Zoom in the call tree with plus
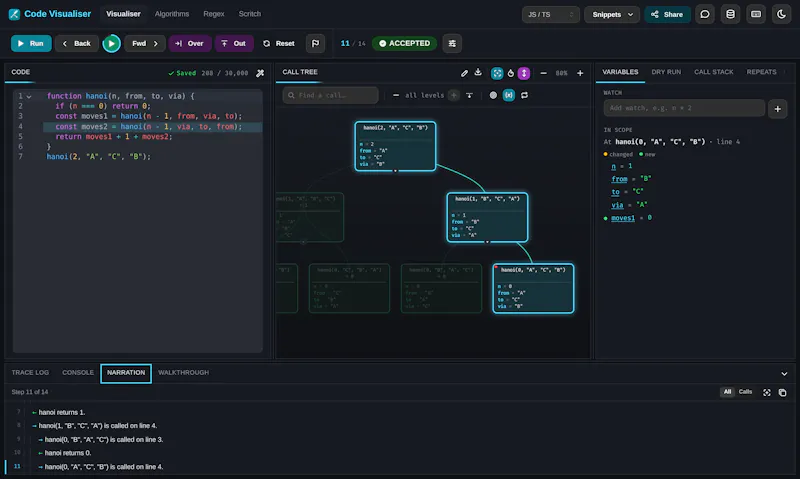Screen dimensions: 800x479 (580, 73)
